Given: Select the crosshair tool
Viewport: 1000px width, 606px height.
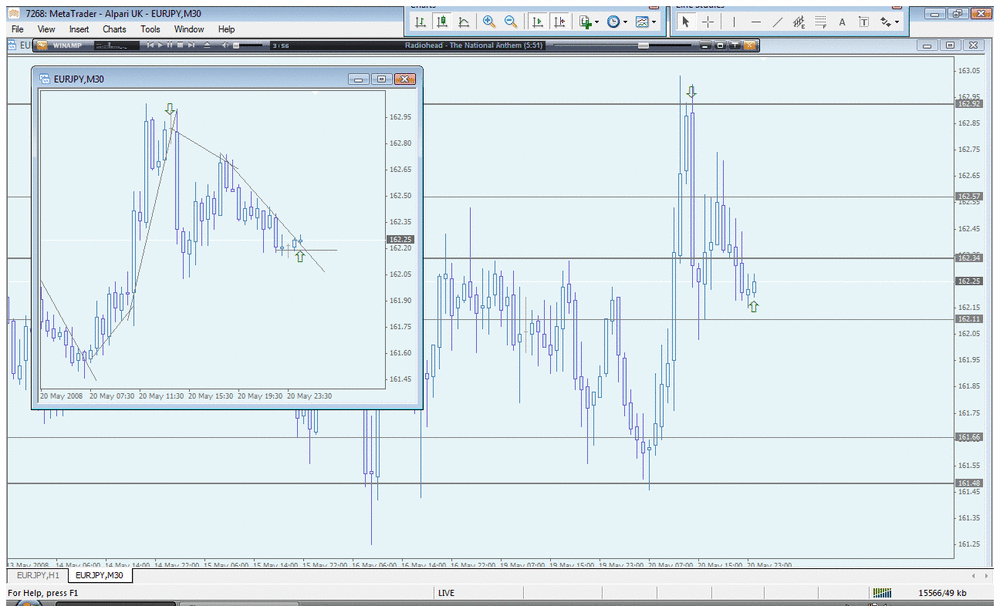Looking at the screenshot, I should coord(708,22).
